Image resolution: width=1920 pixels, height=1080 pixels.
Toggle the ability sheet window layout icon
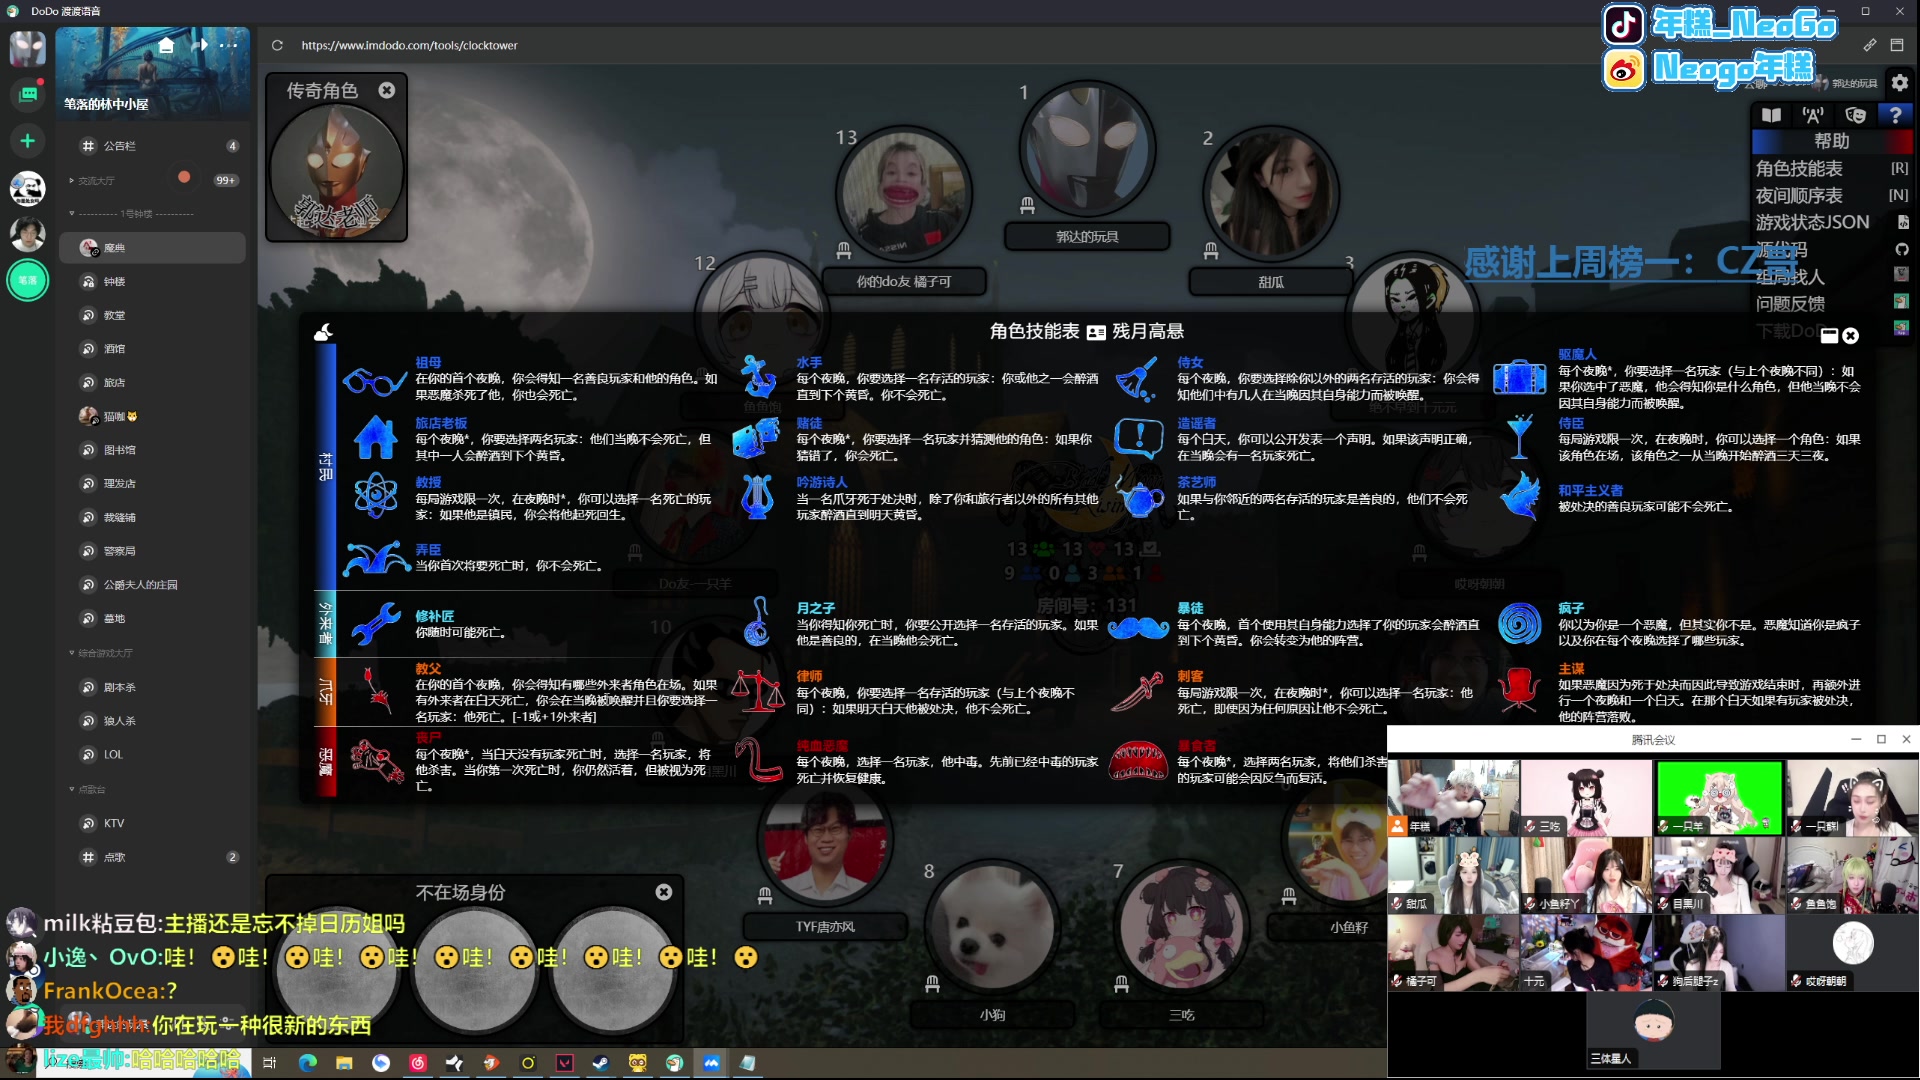click(1829, 336)
